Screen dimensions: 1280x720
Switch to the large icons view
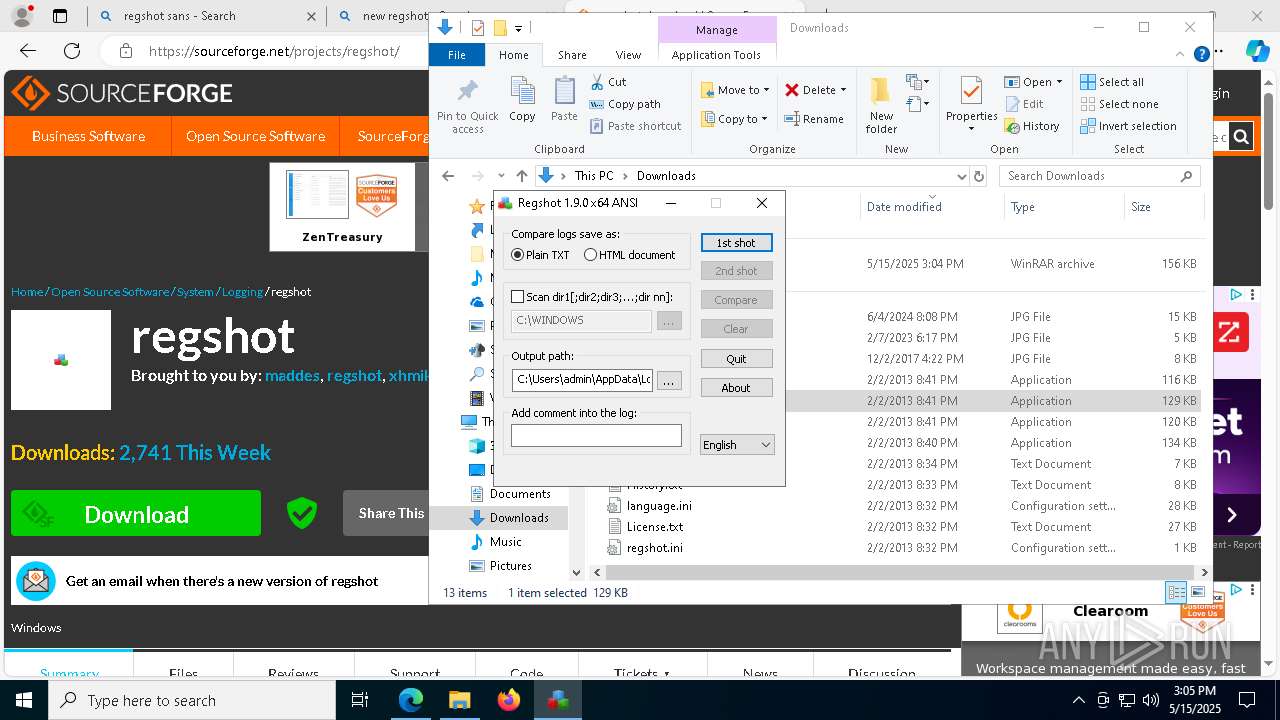(1198, 592)
